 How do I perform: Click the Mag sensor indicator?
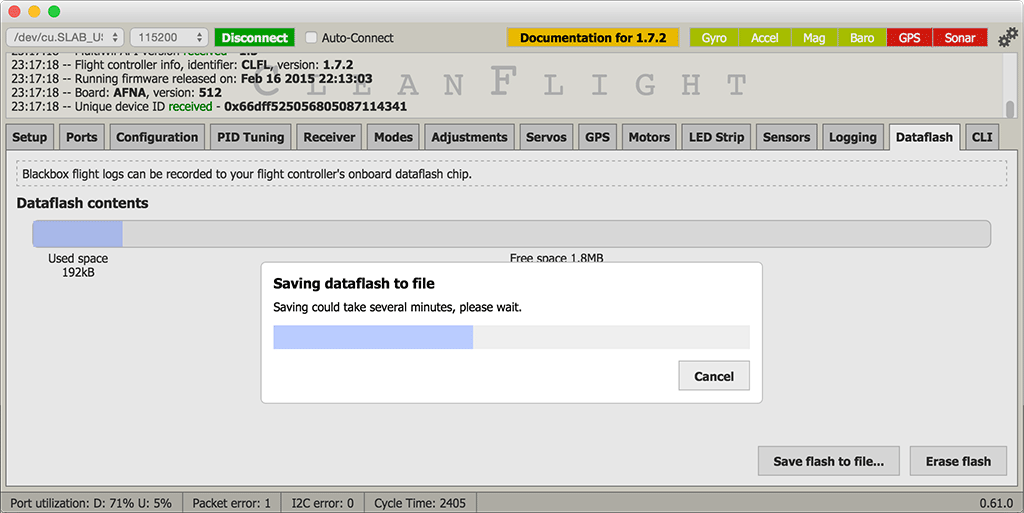pyautogui.click(x=814, y=38)
